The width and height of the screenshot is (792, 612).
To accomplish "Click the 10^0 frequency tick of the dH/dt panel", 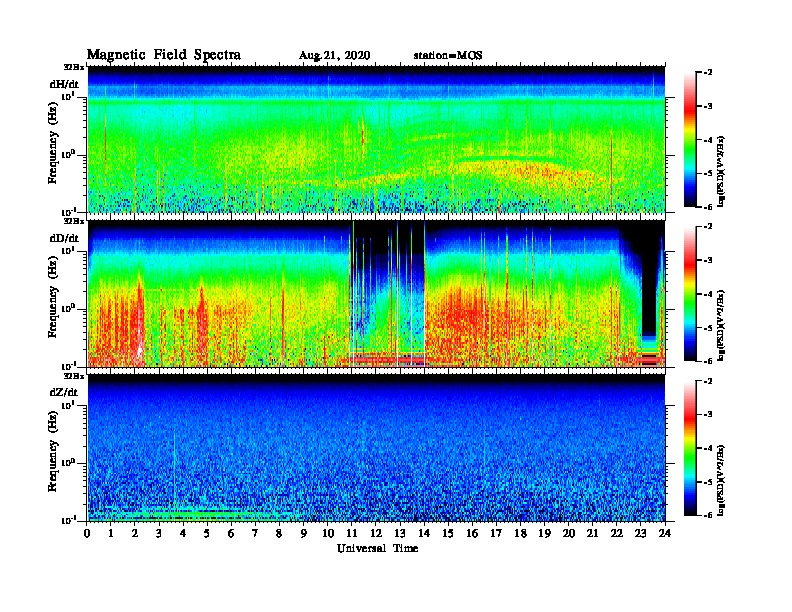I will pos(67,154).
